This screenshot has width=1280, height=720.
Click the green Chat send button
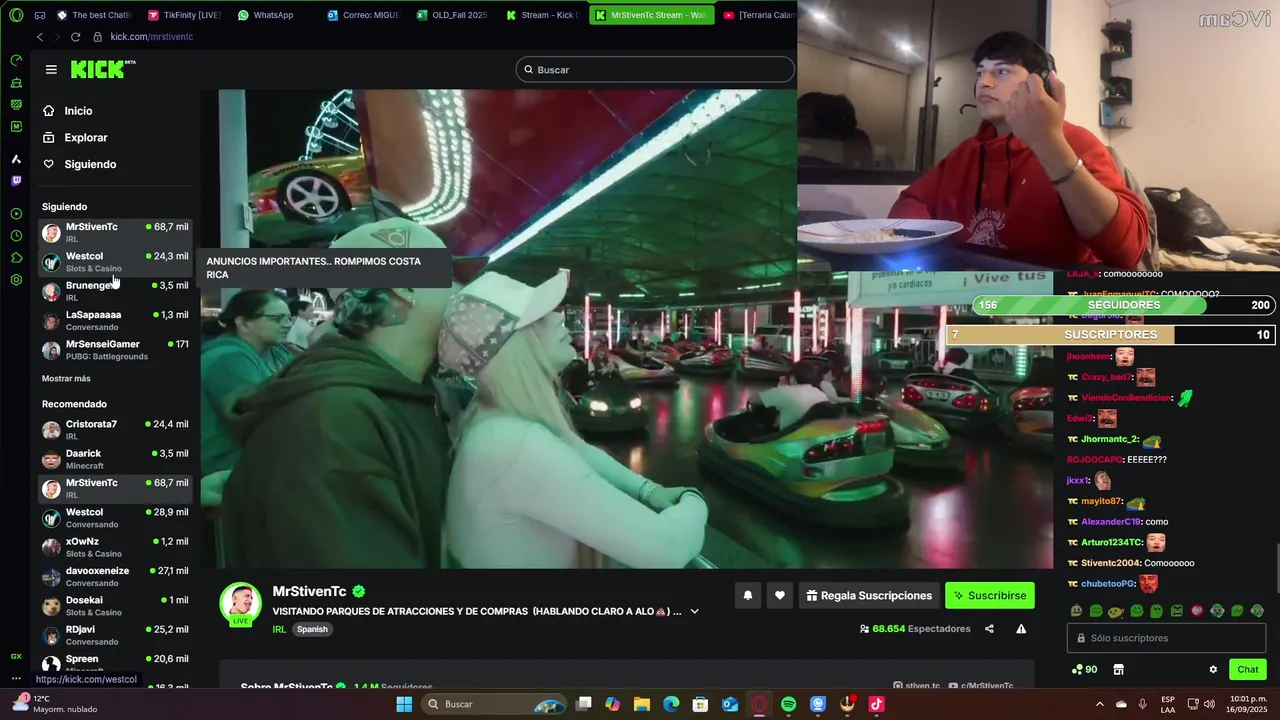(x=1247, y=669)
